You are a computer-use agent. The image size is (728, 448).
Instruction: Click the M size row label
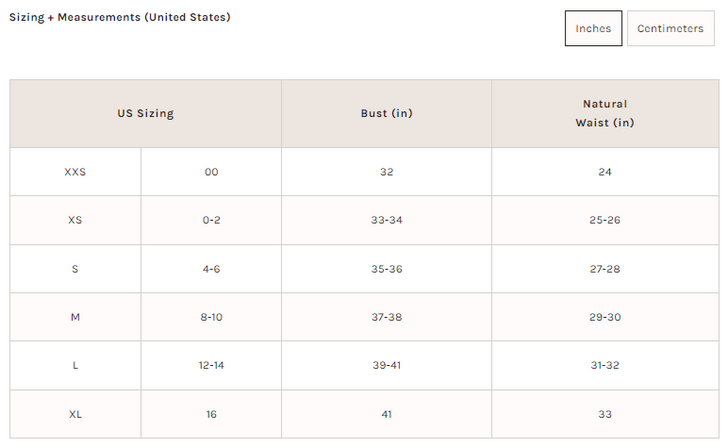click(75, 317)
